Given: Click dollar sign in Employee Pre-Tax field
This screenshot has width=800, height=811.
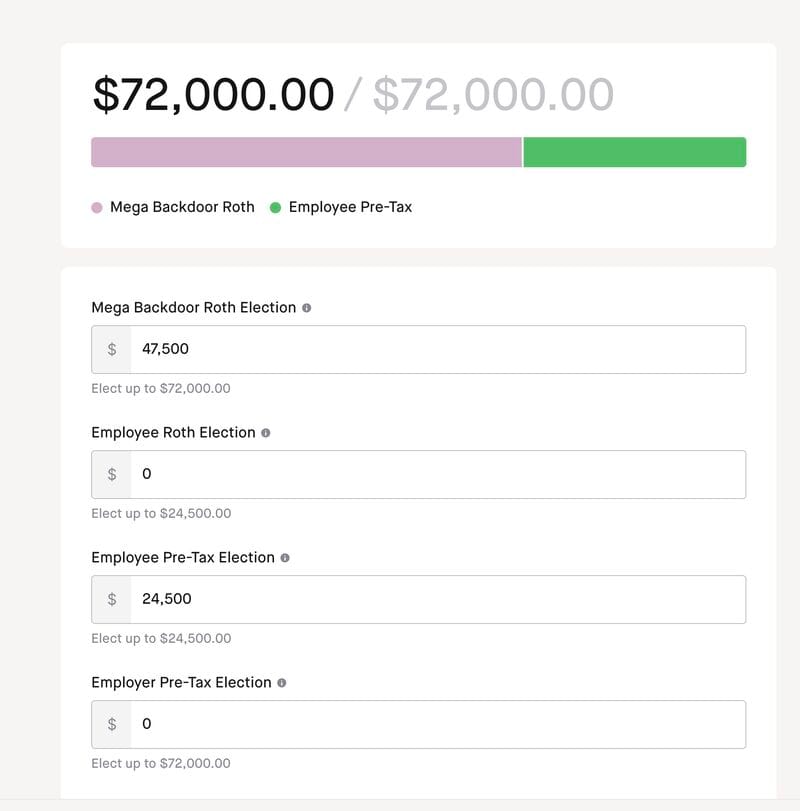Looking at the screenshot, I should (x=112, y=599).
